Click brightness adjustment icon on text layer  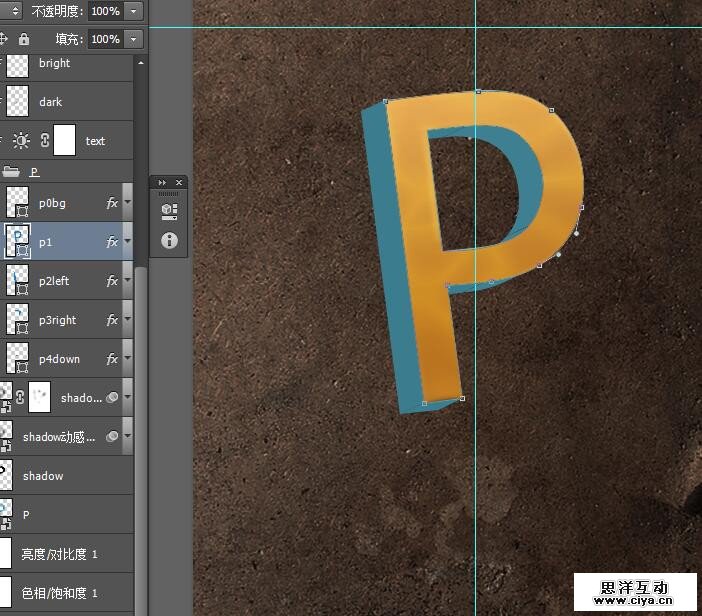(21, 141)
